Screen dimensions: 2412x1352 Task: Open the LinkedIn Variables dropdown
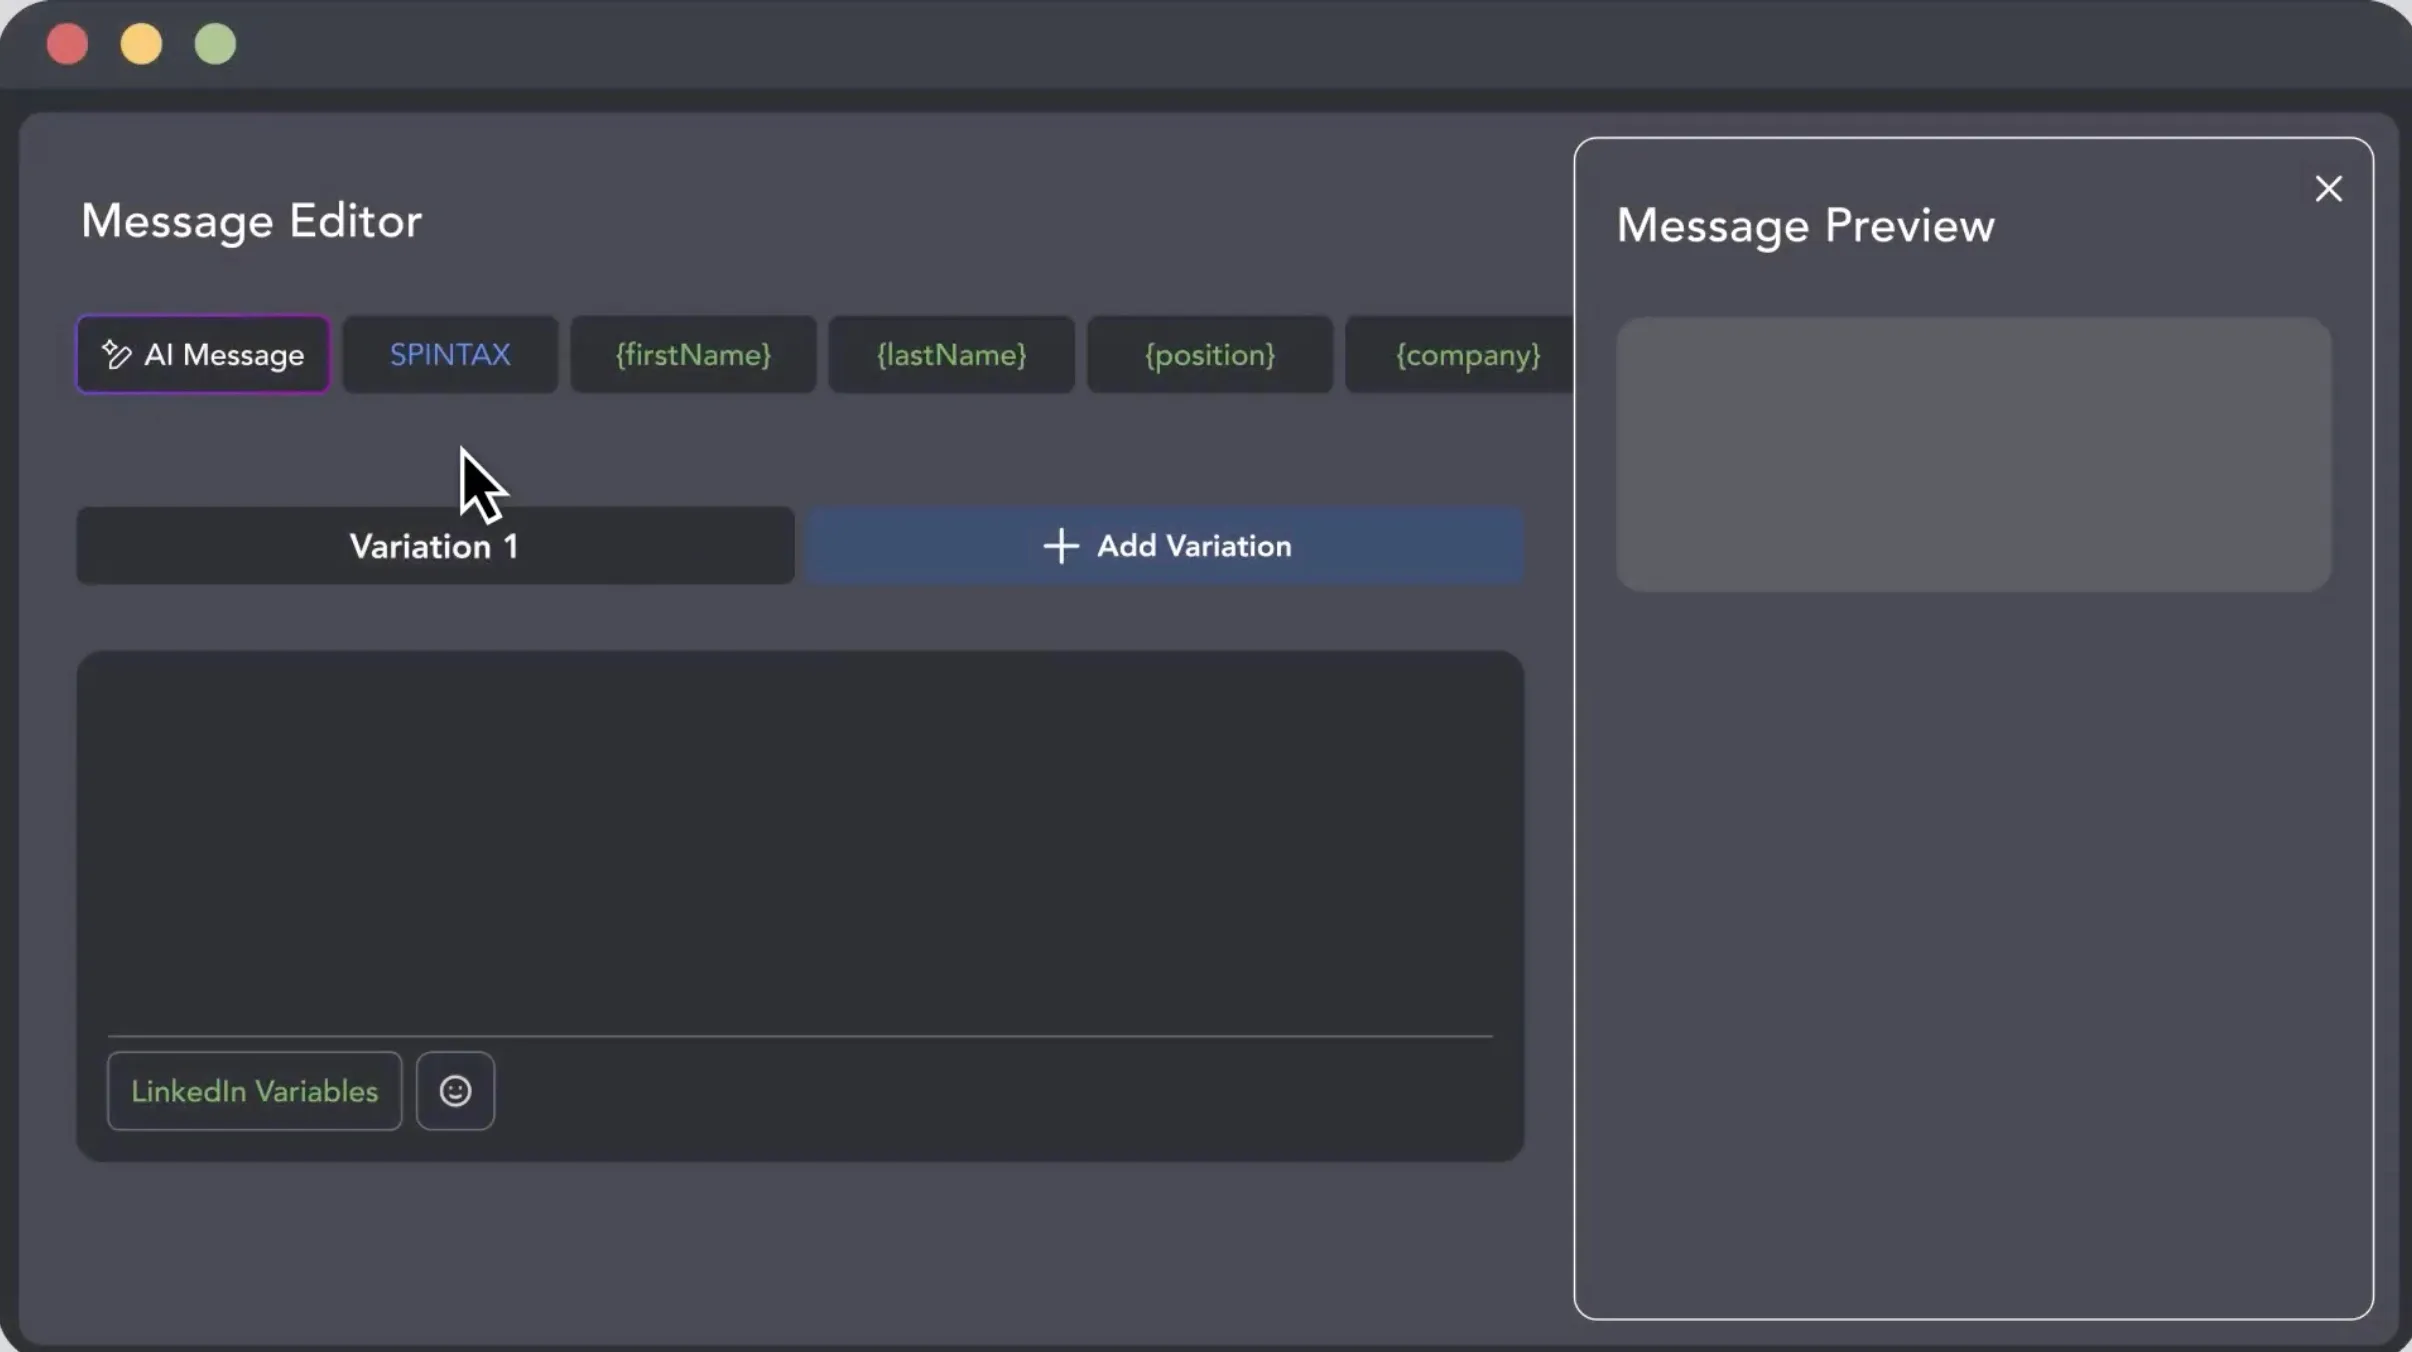click(x=254, y=1091)
